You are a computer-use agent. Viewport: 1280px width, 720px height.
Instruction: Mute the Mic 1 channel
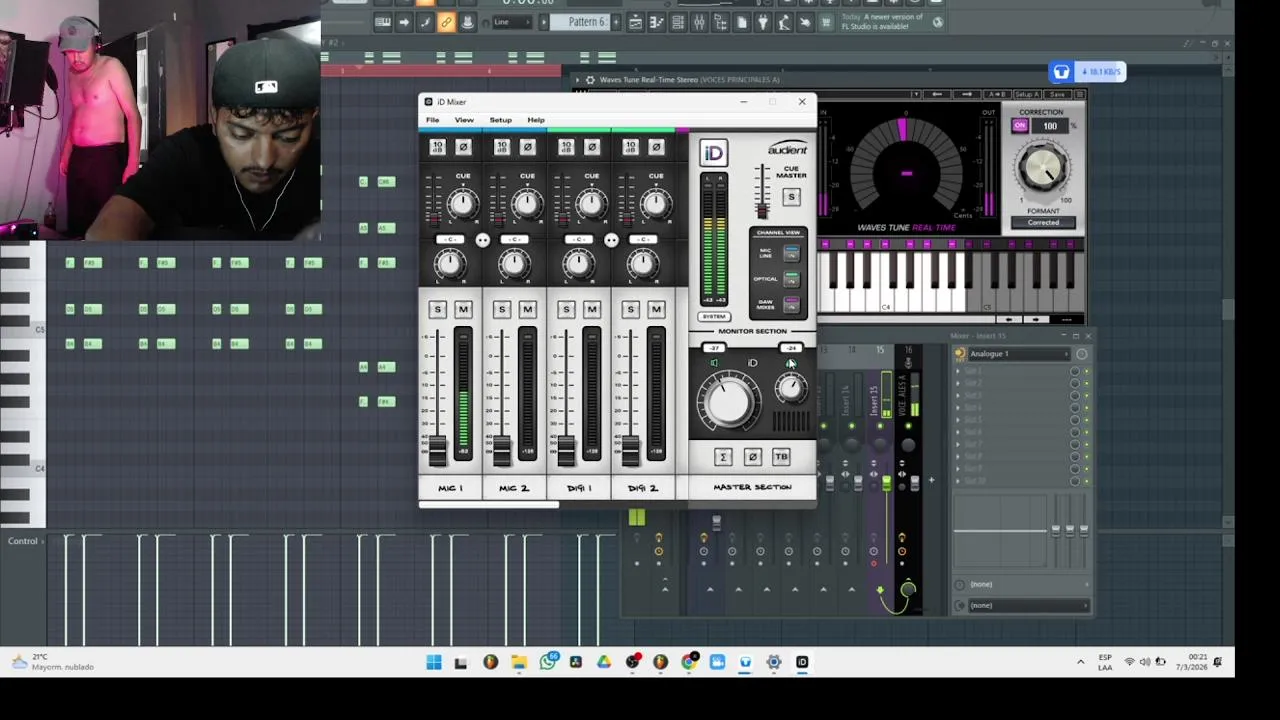coord(463,310)
